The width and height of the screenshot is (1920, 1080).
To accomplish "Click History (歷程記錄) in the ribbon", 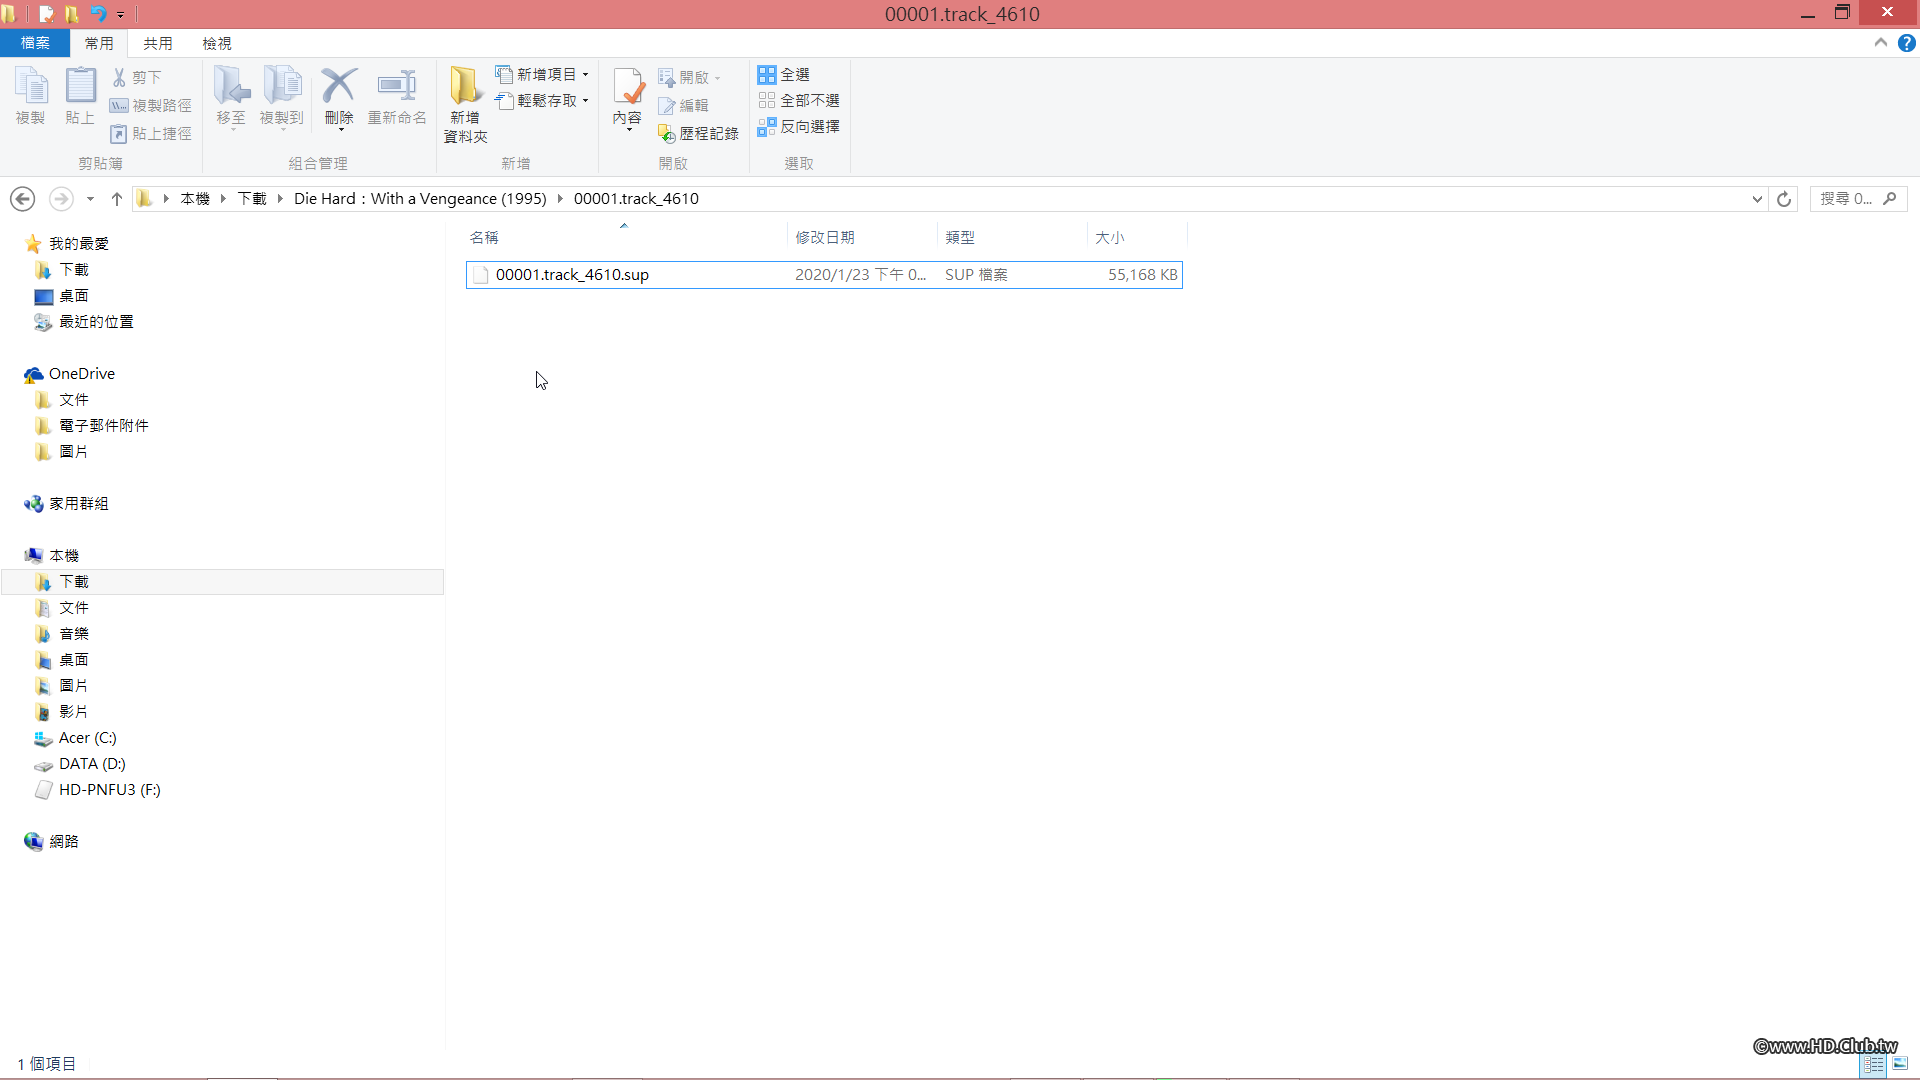I will (x=699, y=133).
